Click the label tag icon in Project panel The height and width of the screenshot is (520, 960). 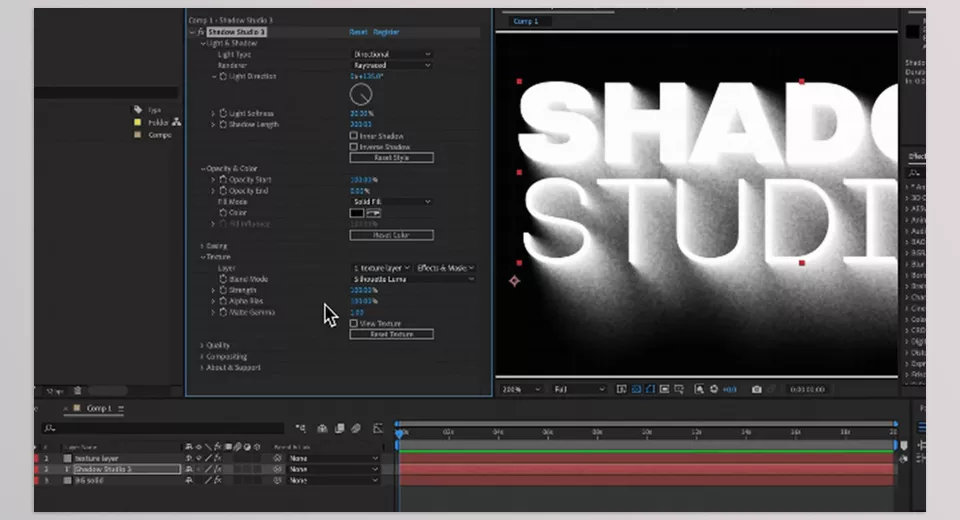138,110
